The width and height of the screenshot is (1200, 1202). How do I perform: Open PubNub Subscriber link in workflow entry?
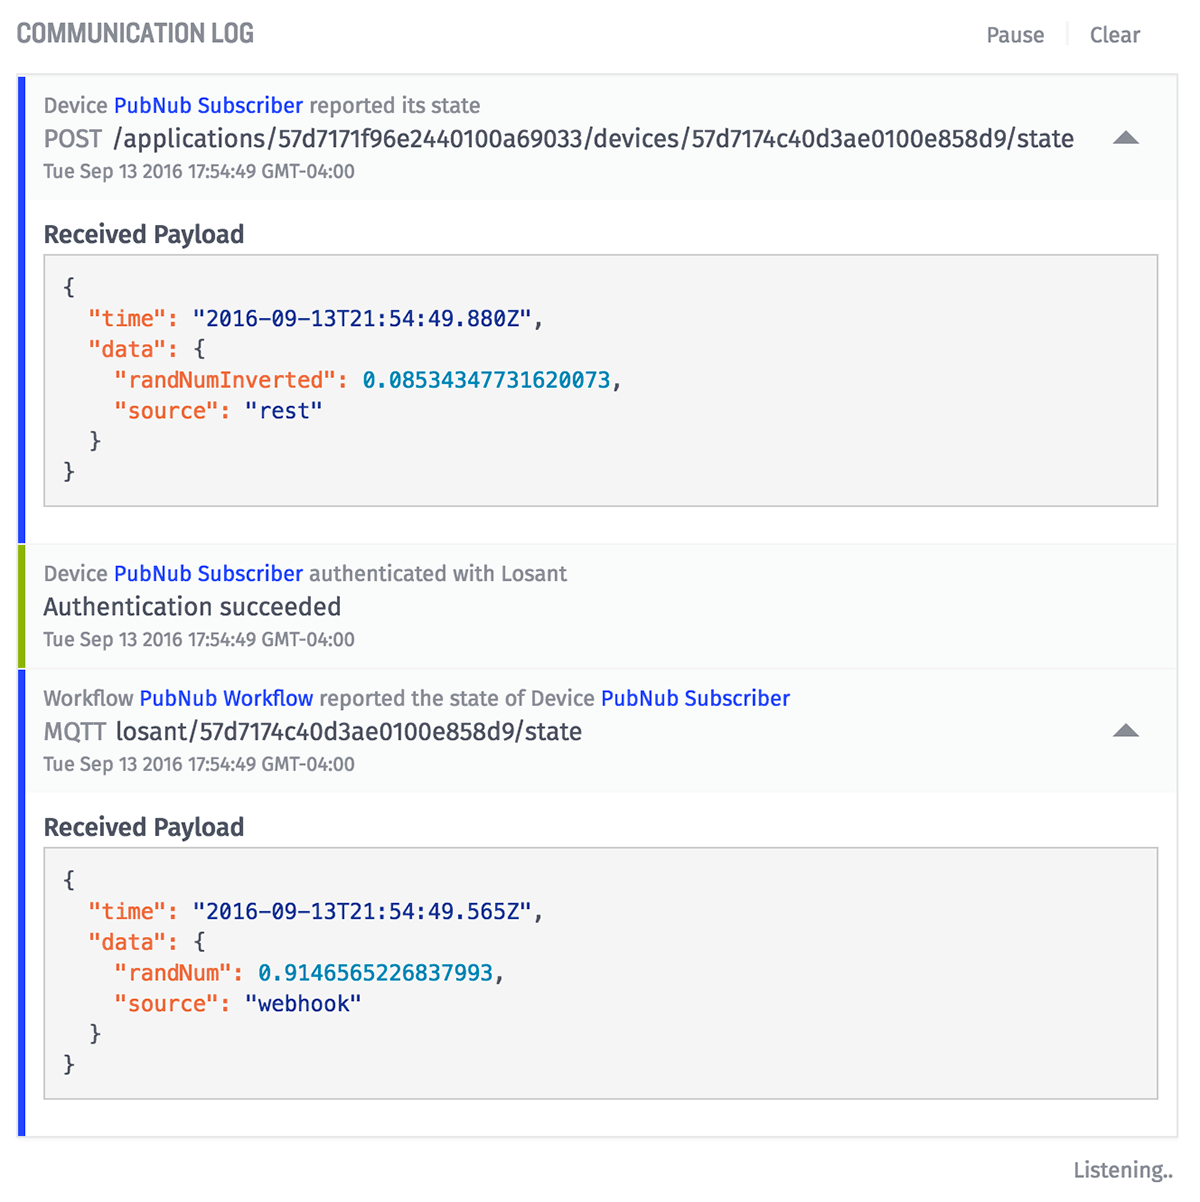695,699
